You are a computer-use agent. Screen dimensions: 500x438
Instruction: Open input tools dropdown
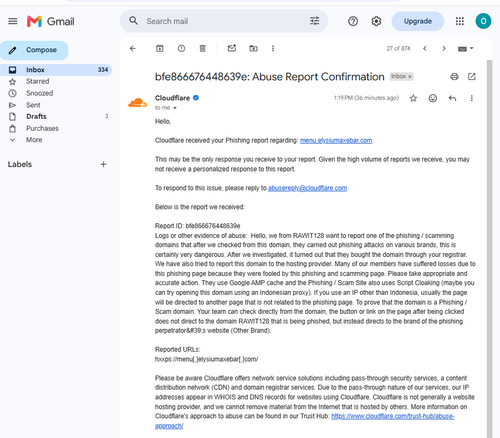(x=465, y=49)
